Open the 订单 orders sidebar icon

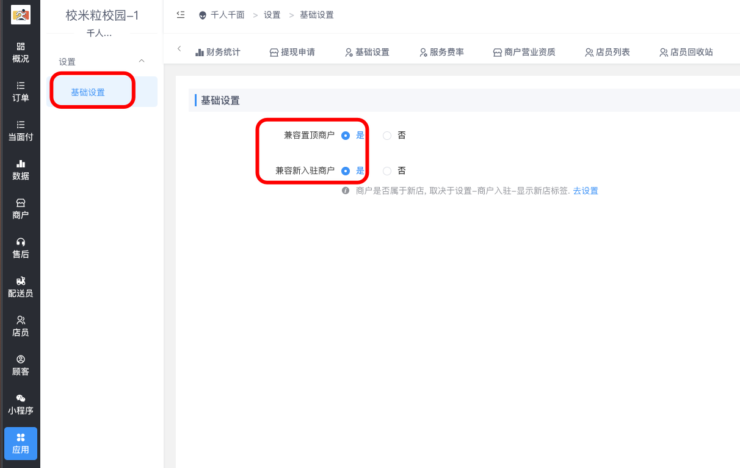pyautogui.click(x=20, y=92)
